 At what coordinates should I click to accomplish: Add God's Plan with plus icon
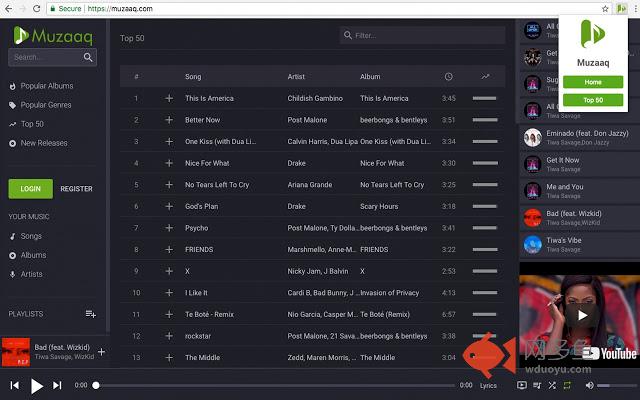[169, 207]
